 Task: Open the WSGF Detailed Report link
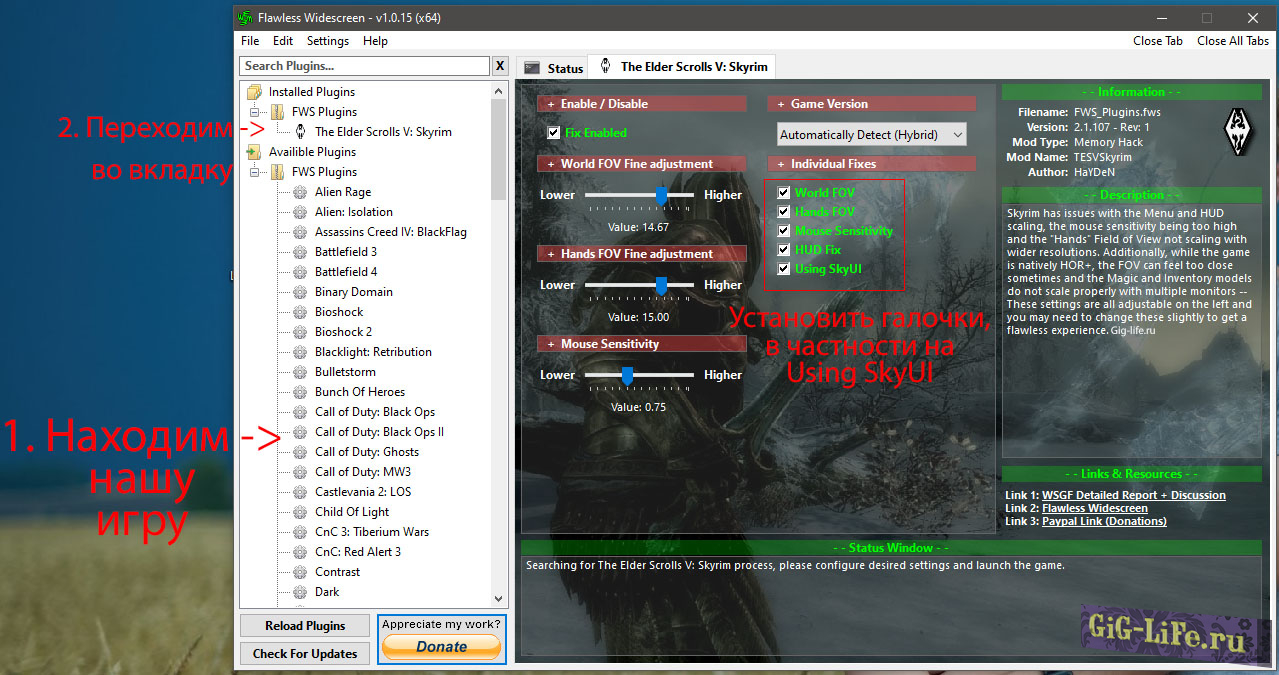point(1133,495)
